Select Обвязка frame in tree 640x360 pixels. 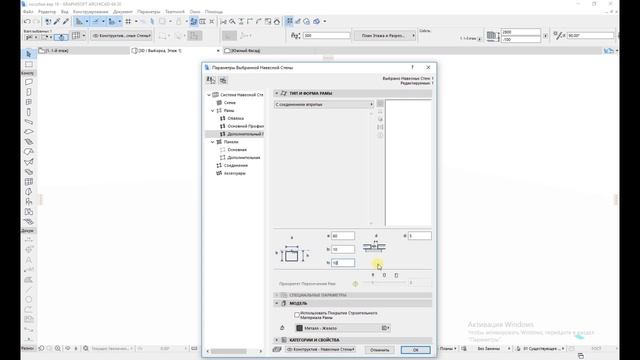pyautogui.click(x=236, y=118)
